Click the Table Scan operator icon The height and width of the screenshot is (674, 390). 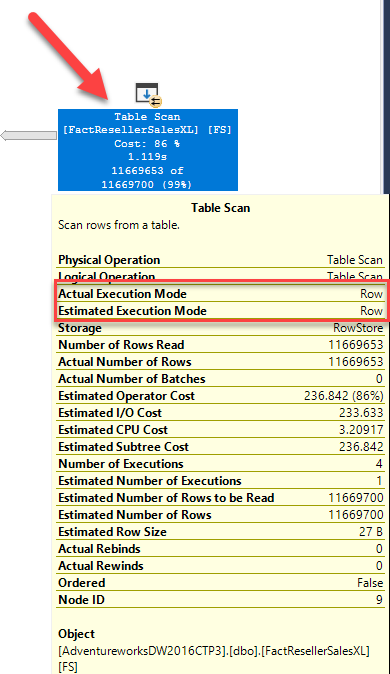point(147,92)
